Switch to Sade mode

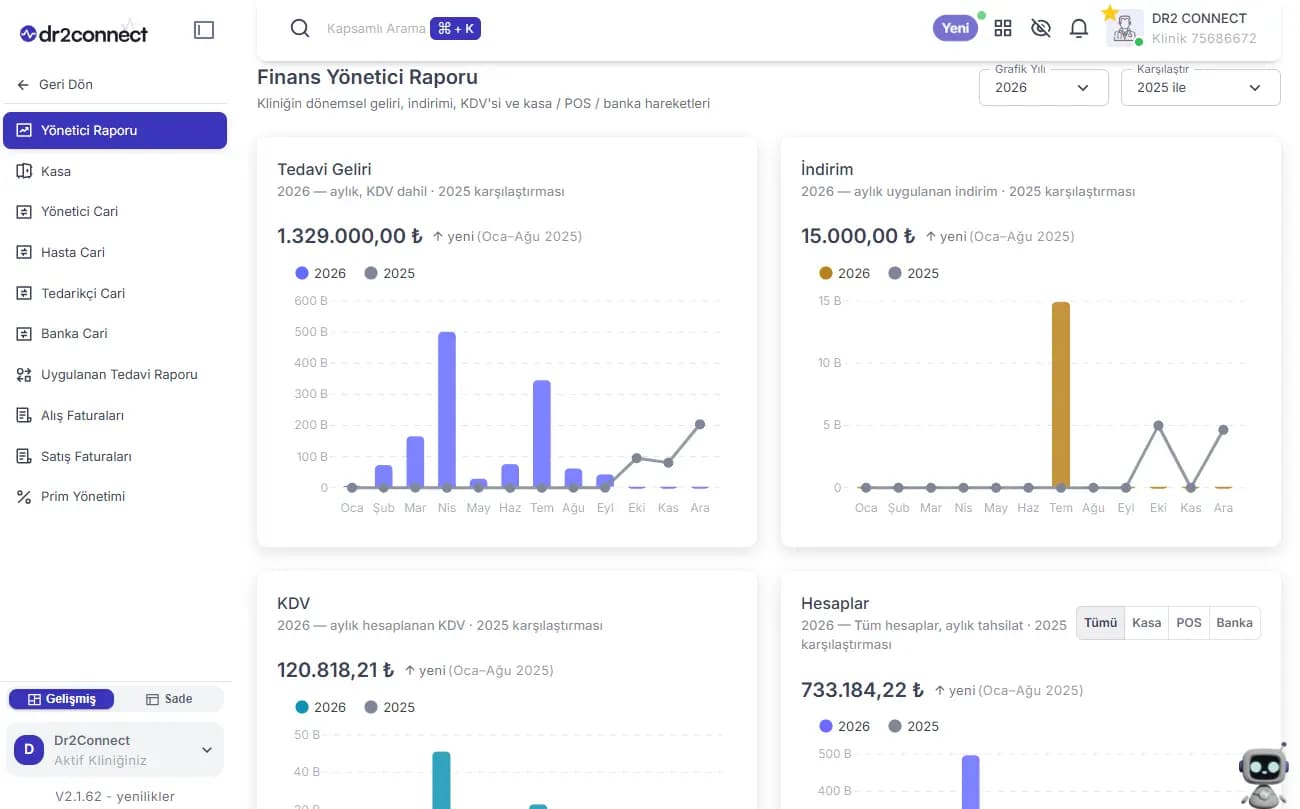(x=169, y=699)
